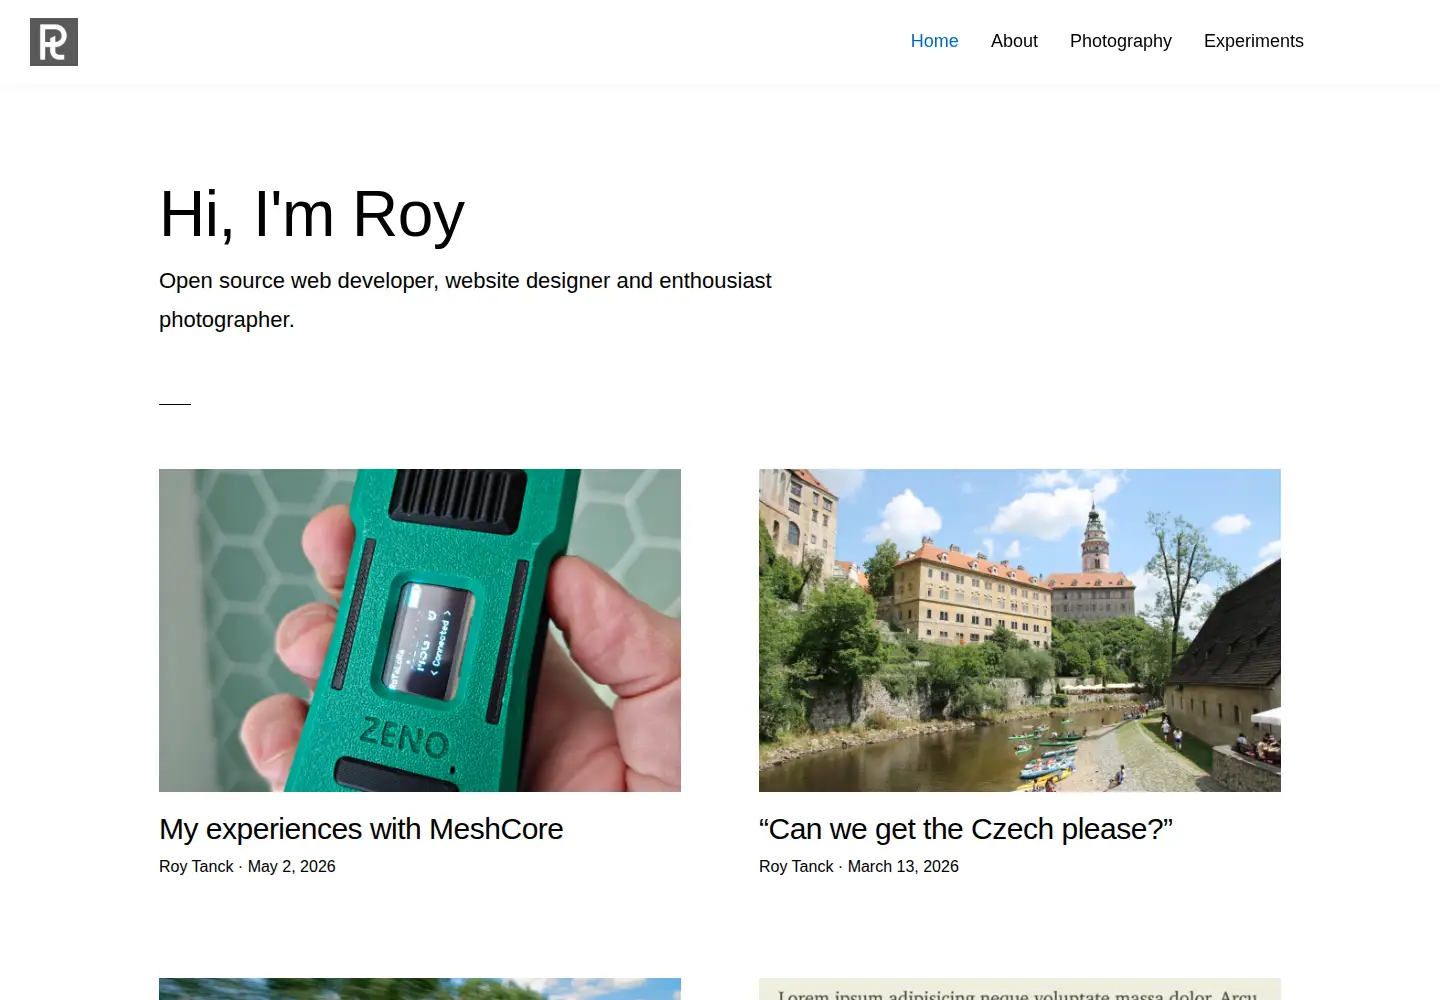Select the March 13, 2026 date
Image resolution: width=1440 pixels, height=1000 pixels.
tap(903, 866)
